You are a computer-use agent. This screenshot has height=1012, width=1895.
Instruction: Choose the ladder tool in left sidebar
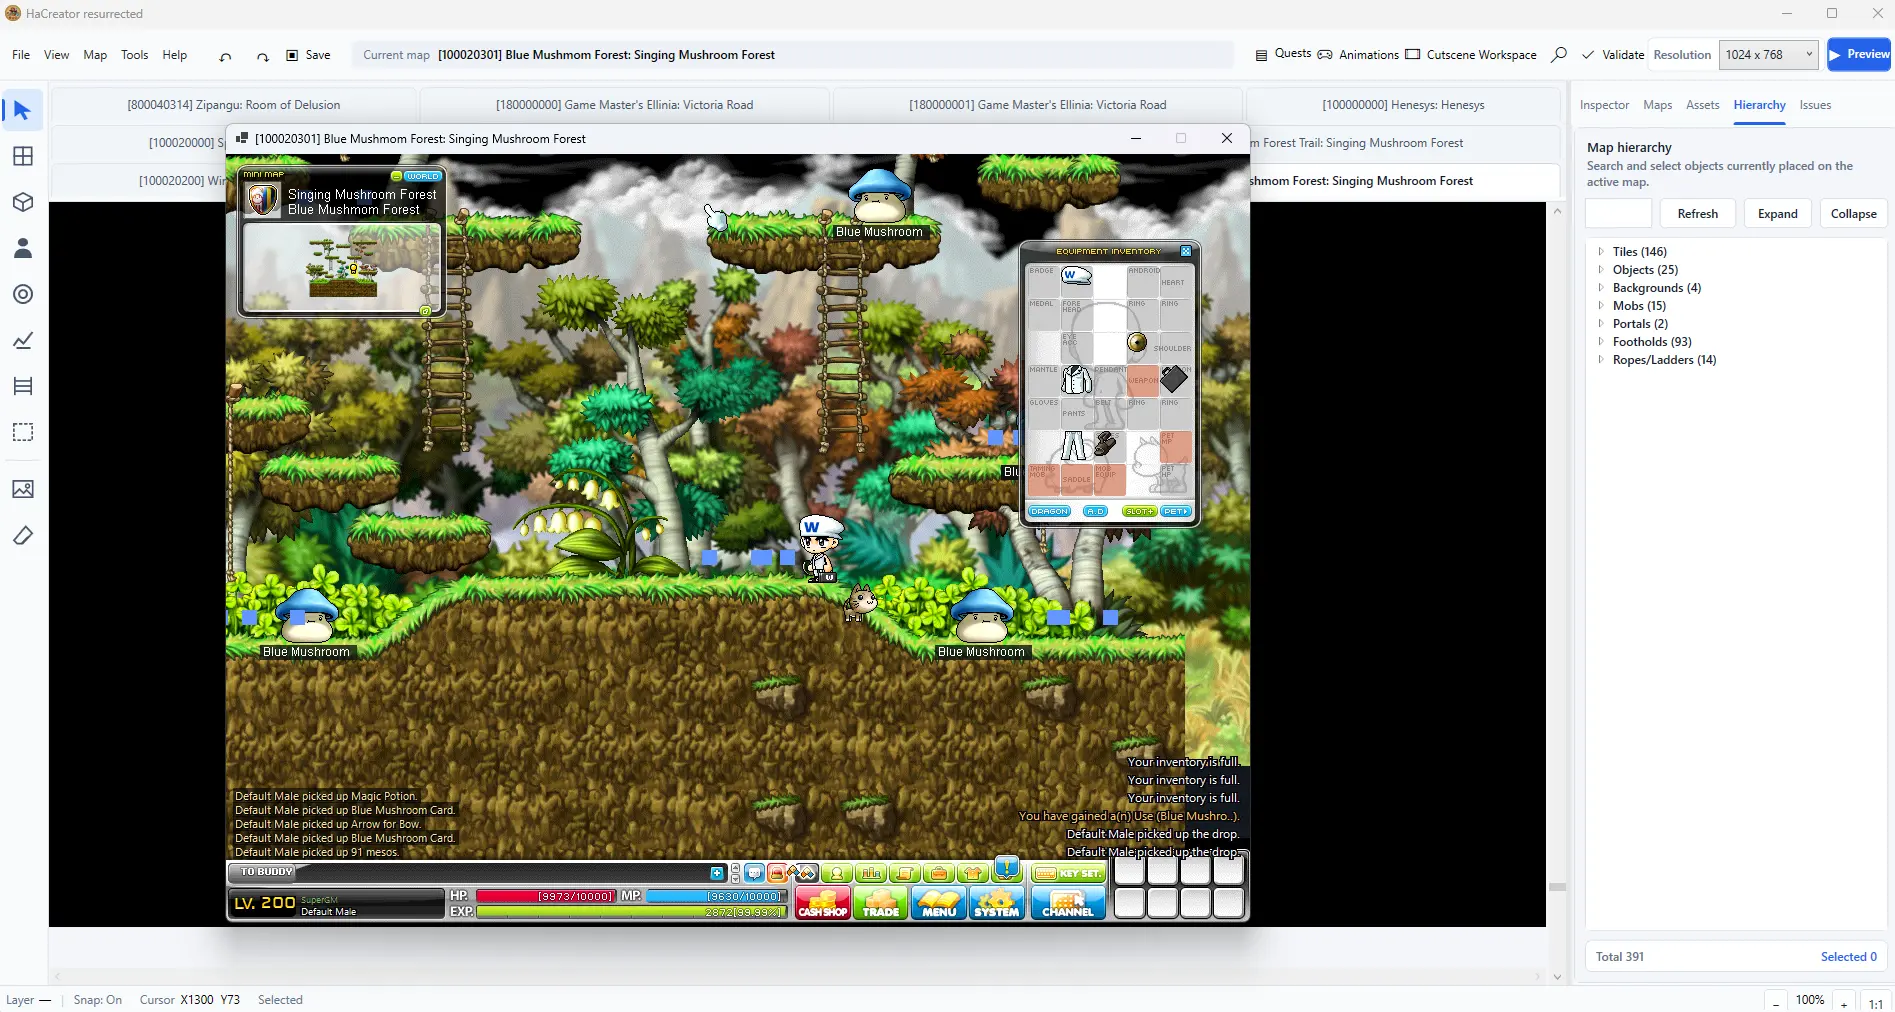point(23,386)
